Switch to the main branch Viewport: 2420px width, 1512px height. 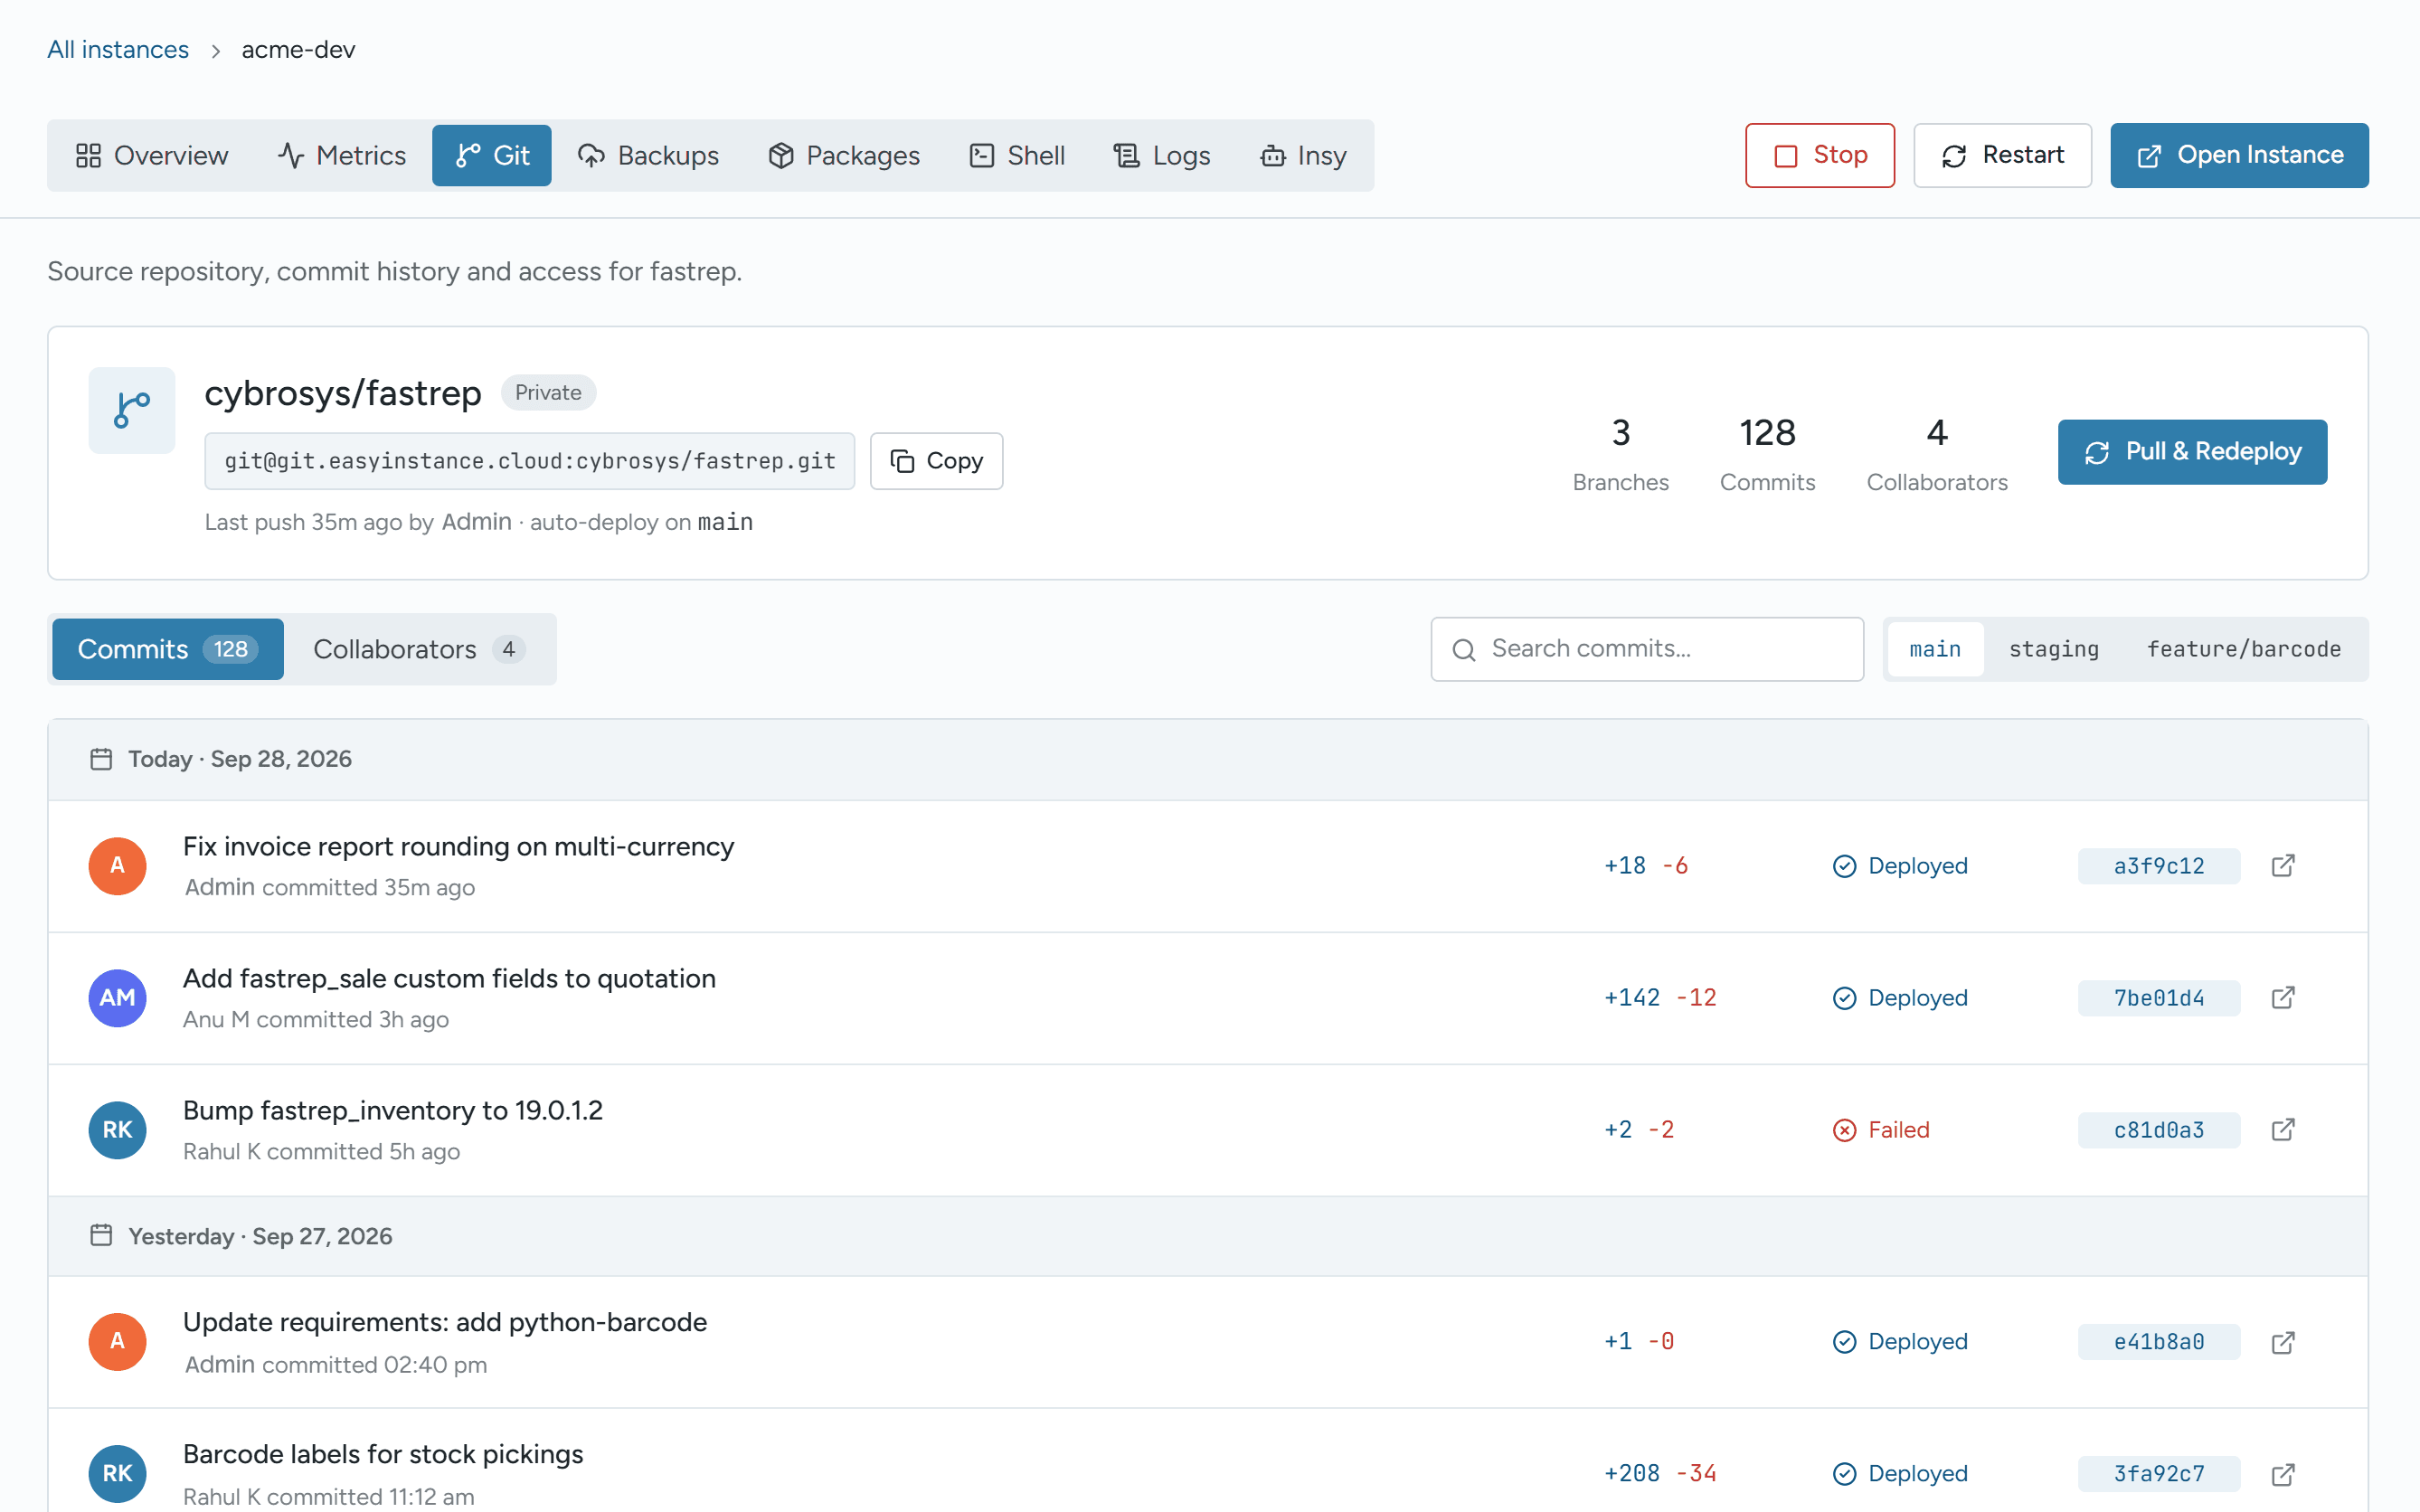(x=1935, y=649)
